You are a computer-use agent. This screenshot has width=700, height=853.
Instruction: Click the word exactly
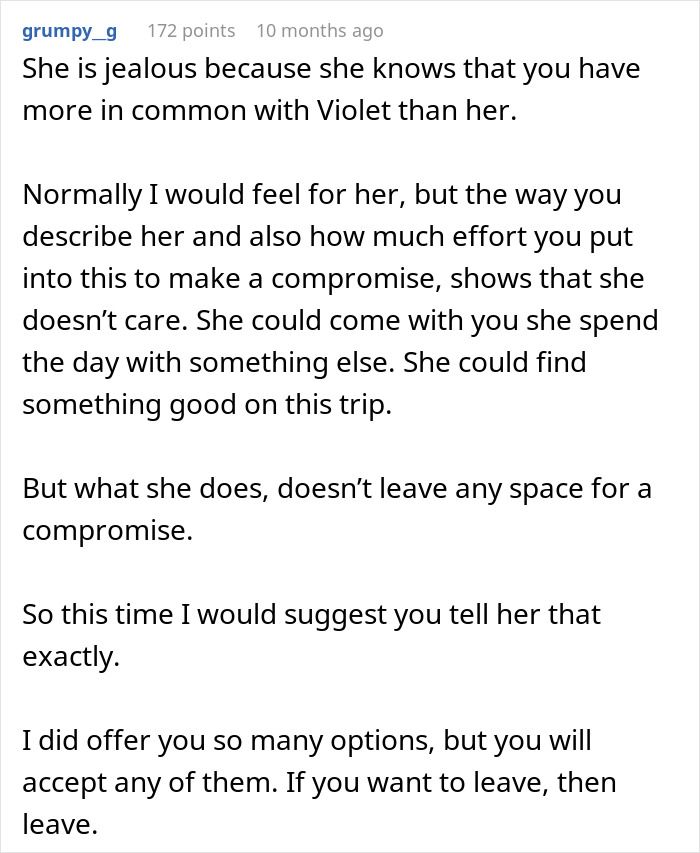[69, 655]
